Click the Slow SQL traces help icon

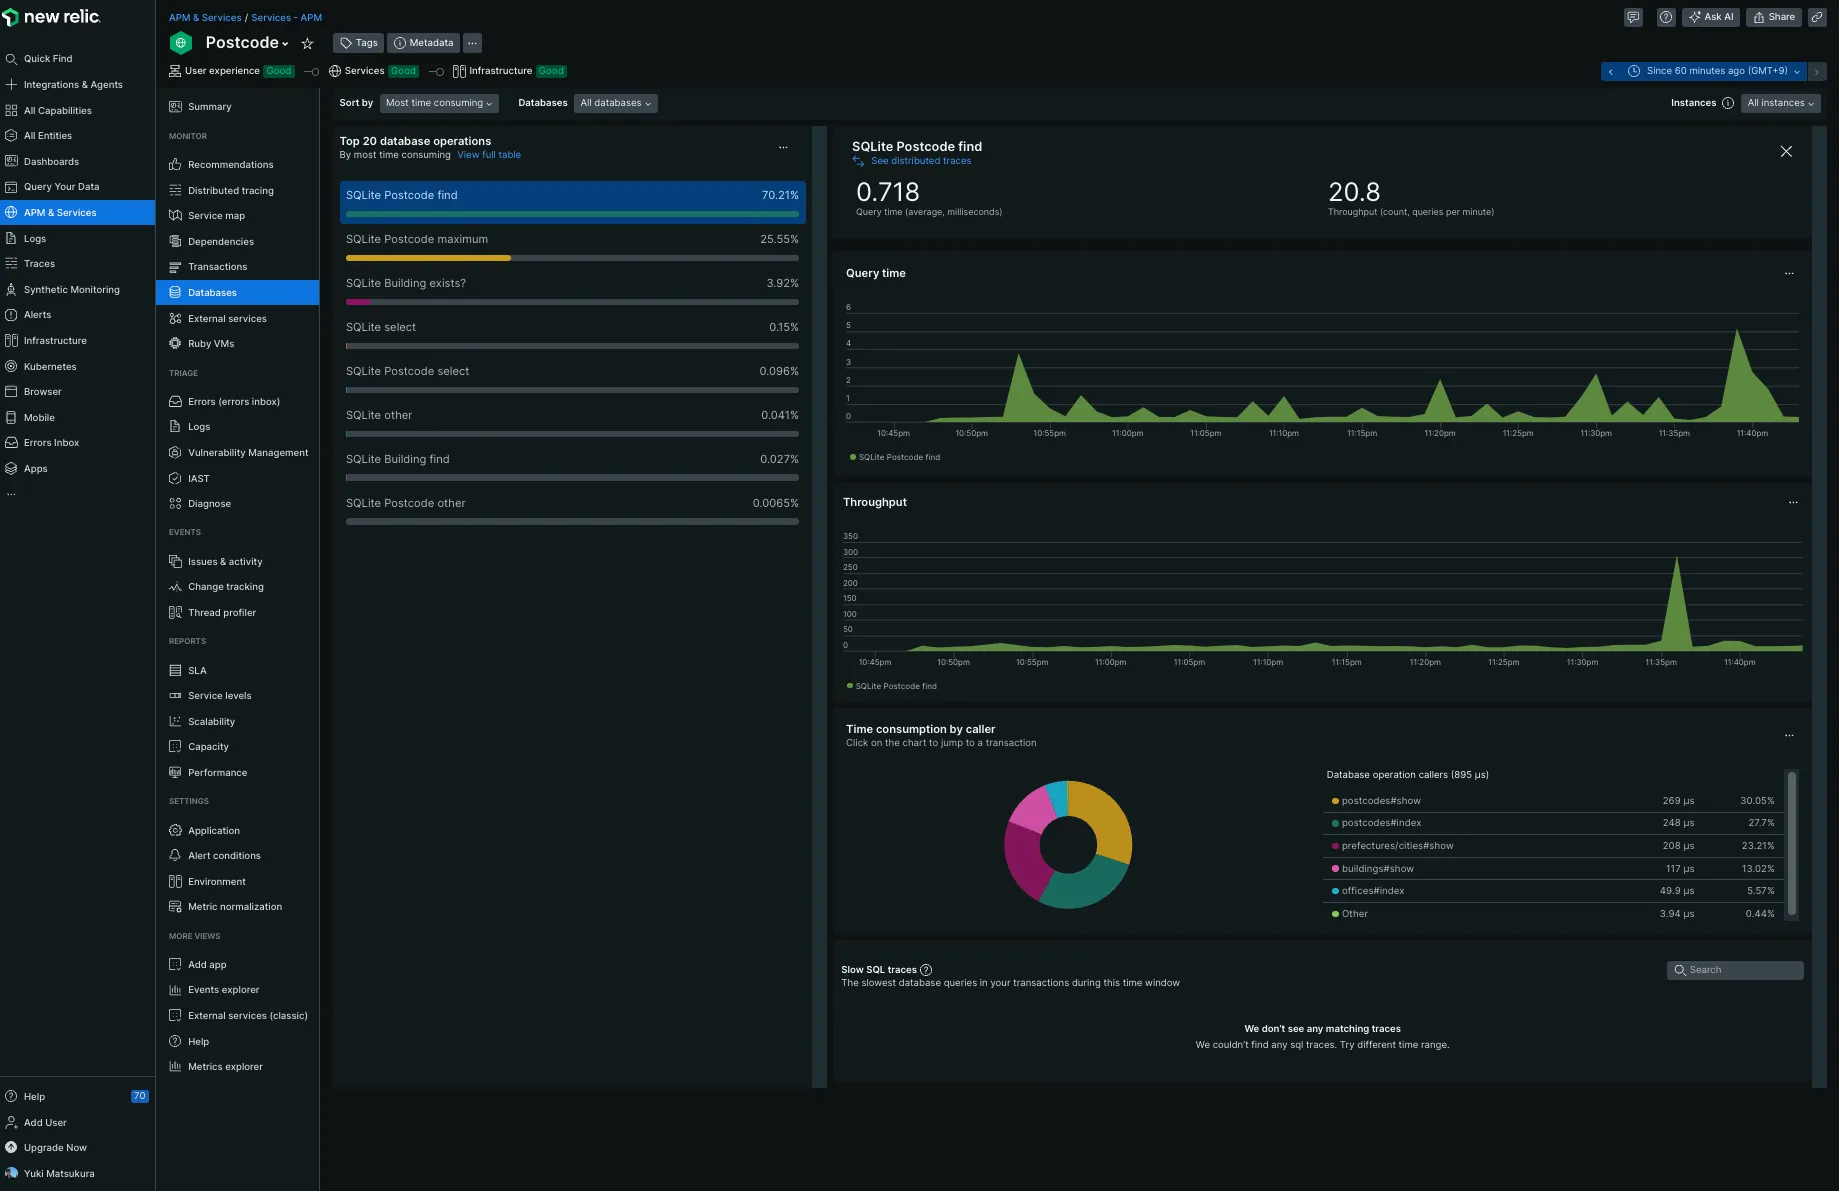tap(926, 970)
